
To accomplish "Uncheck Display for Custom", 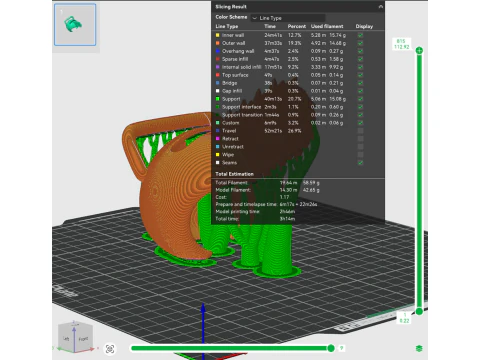I will click(360, 123).
